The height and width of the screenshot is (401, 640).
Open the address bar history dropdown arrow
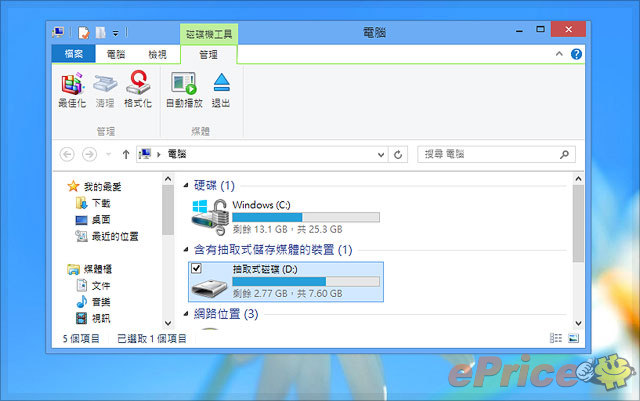pos(381,155)
